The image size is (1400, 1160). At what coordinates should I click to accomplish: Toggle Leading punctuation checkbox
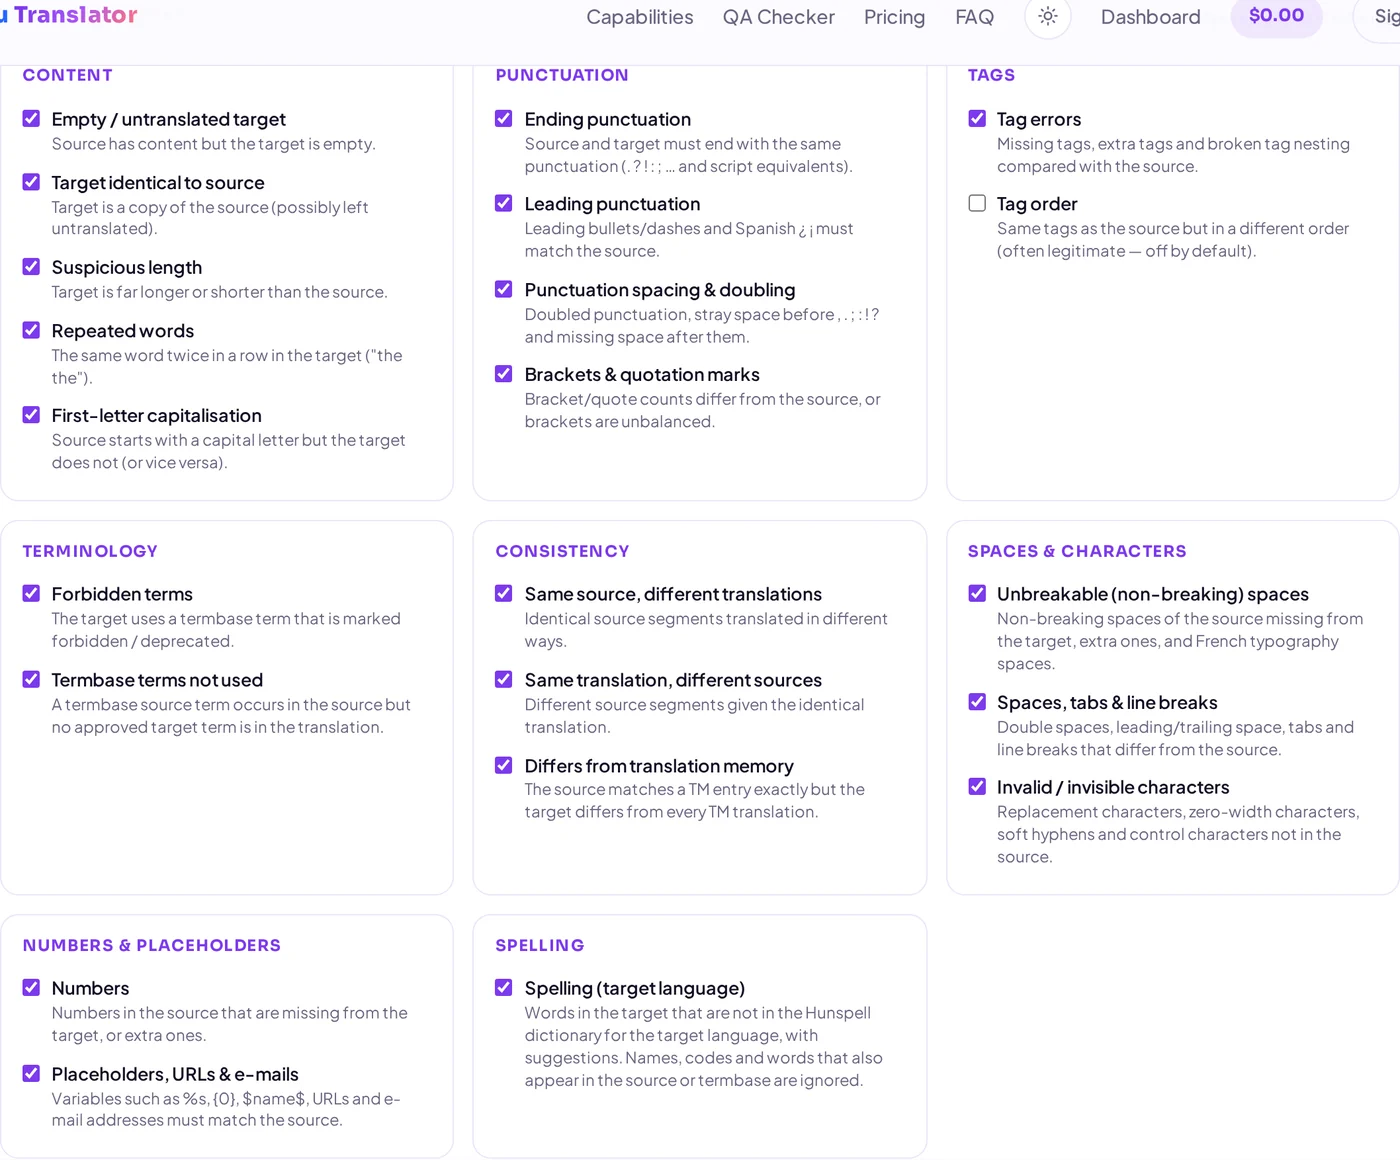[504, 203]
